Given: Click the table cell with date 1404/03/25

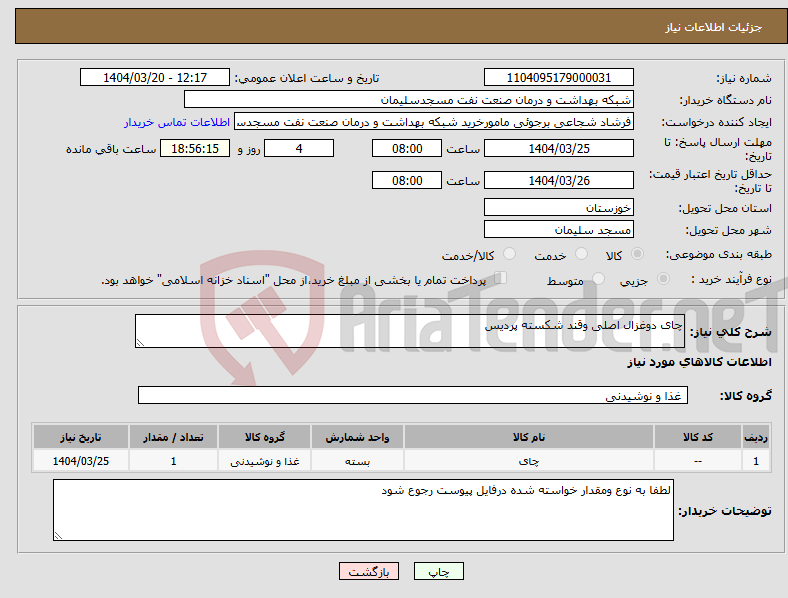Looking at the screenshot, I should tap(81, 461).
